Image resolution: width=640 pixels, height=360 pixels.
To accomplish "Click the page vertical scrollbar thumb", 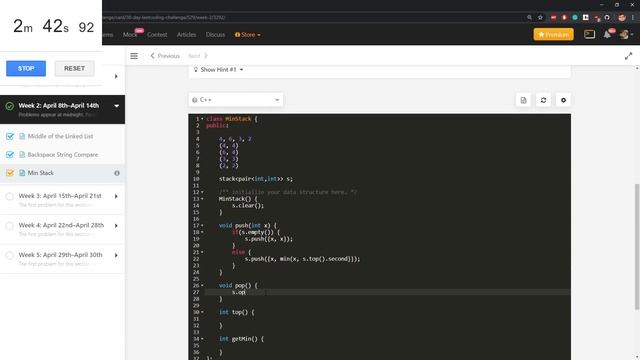I will point(637,247).
